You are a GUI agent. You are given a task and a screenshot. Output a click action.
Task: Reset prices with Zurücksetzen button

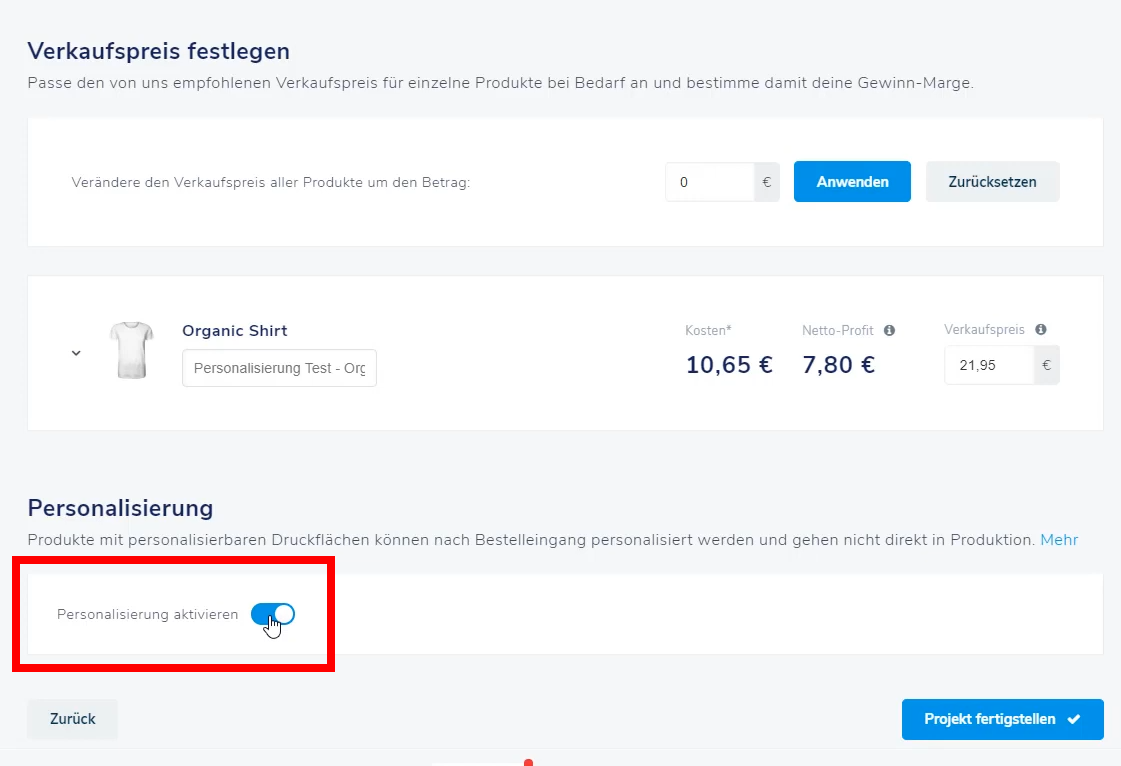[992, 182]
